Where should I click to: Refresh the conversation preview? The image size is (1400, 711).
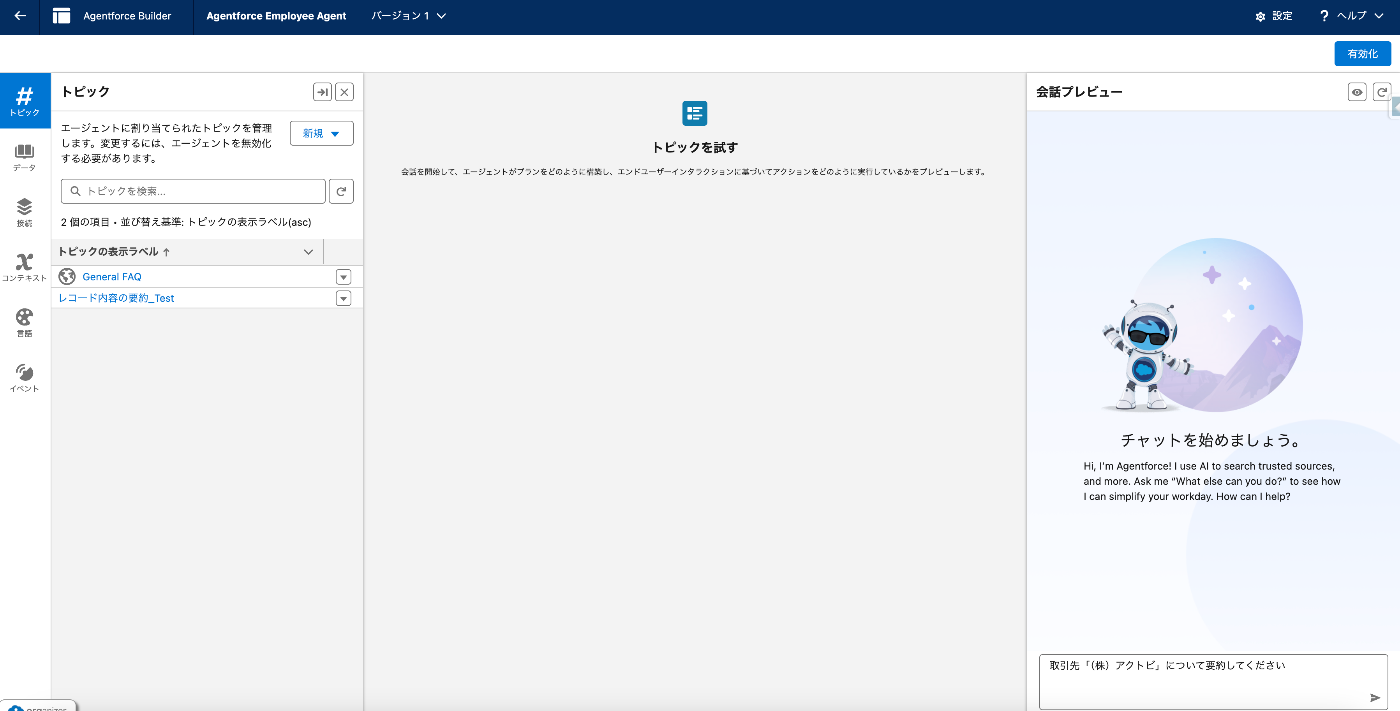click(1382, 92)
